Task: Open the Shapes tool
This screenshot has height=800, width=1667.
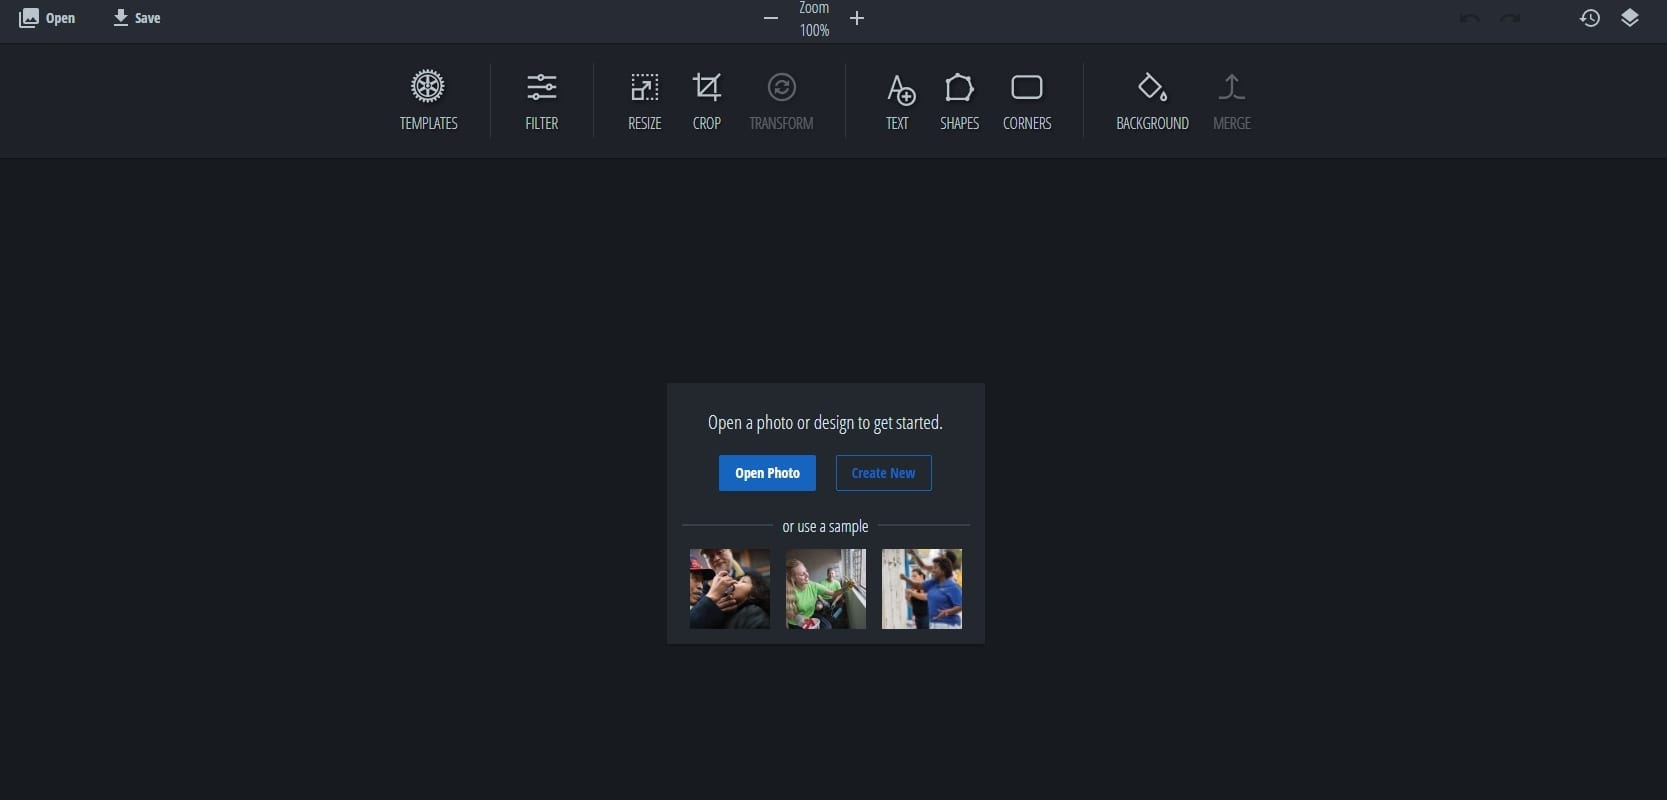Action: [959, 100]
